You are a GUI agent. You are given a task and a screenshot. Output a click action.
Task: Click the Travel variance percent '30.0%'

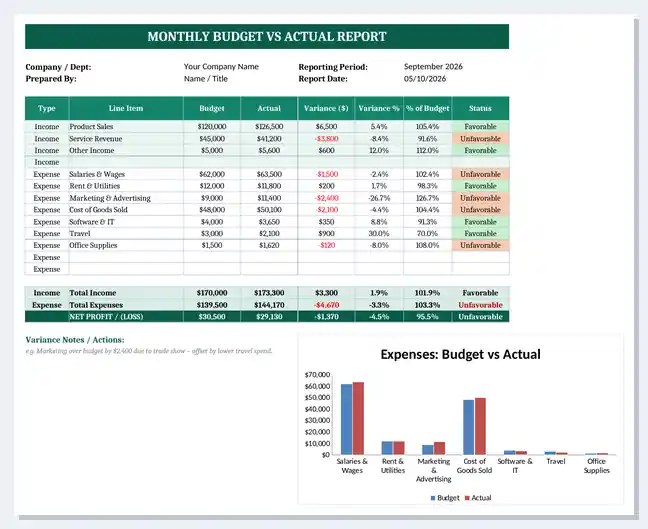pos(379,234)
